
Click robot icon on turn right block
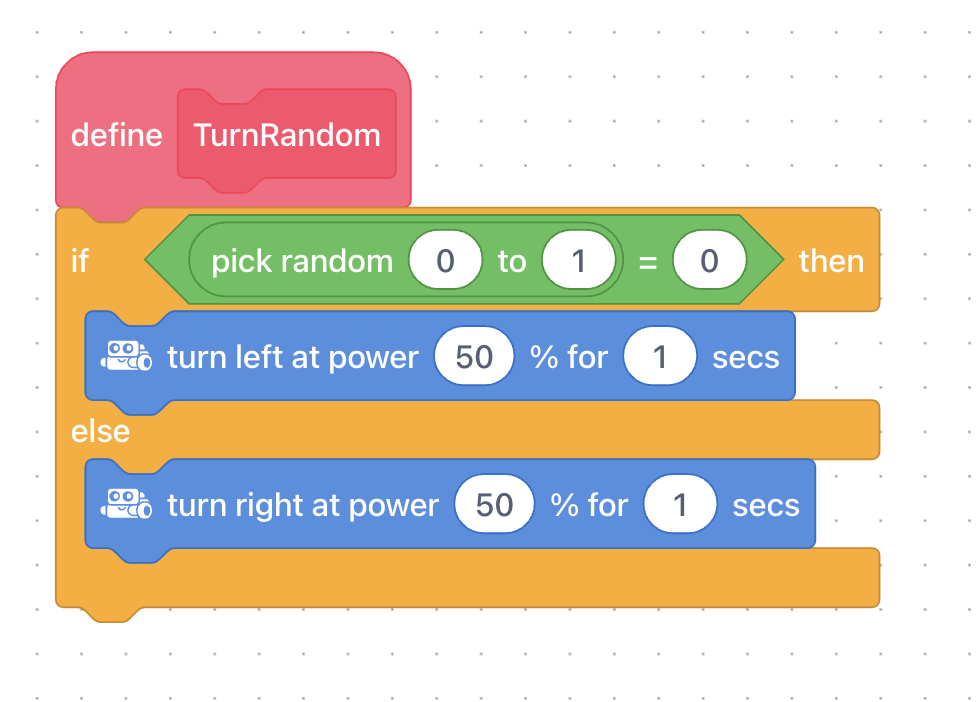click(126, 504)
